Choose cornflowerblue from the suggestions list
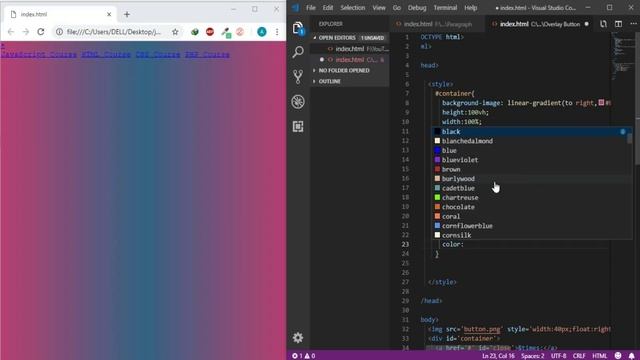The image size is (640, 360). (x=531, y=225)
